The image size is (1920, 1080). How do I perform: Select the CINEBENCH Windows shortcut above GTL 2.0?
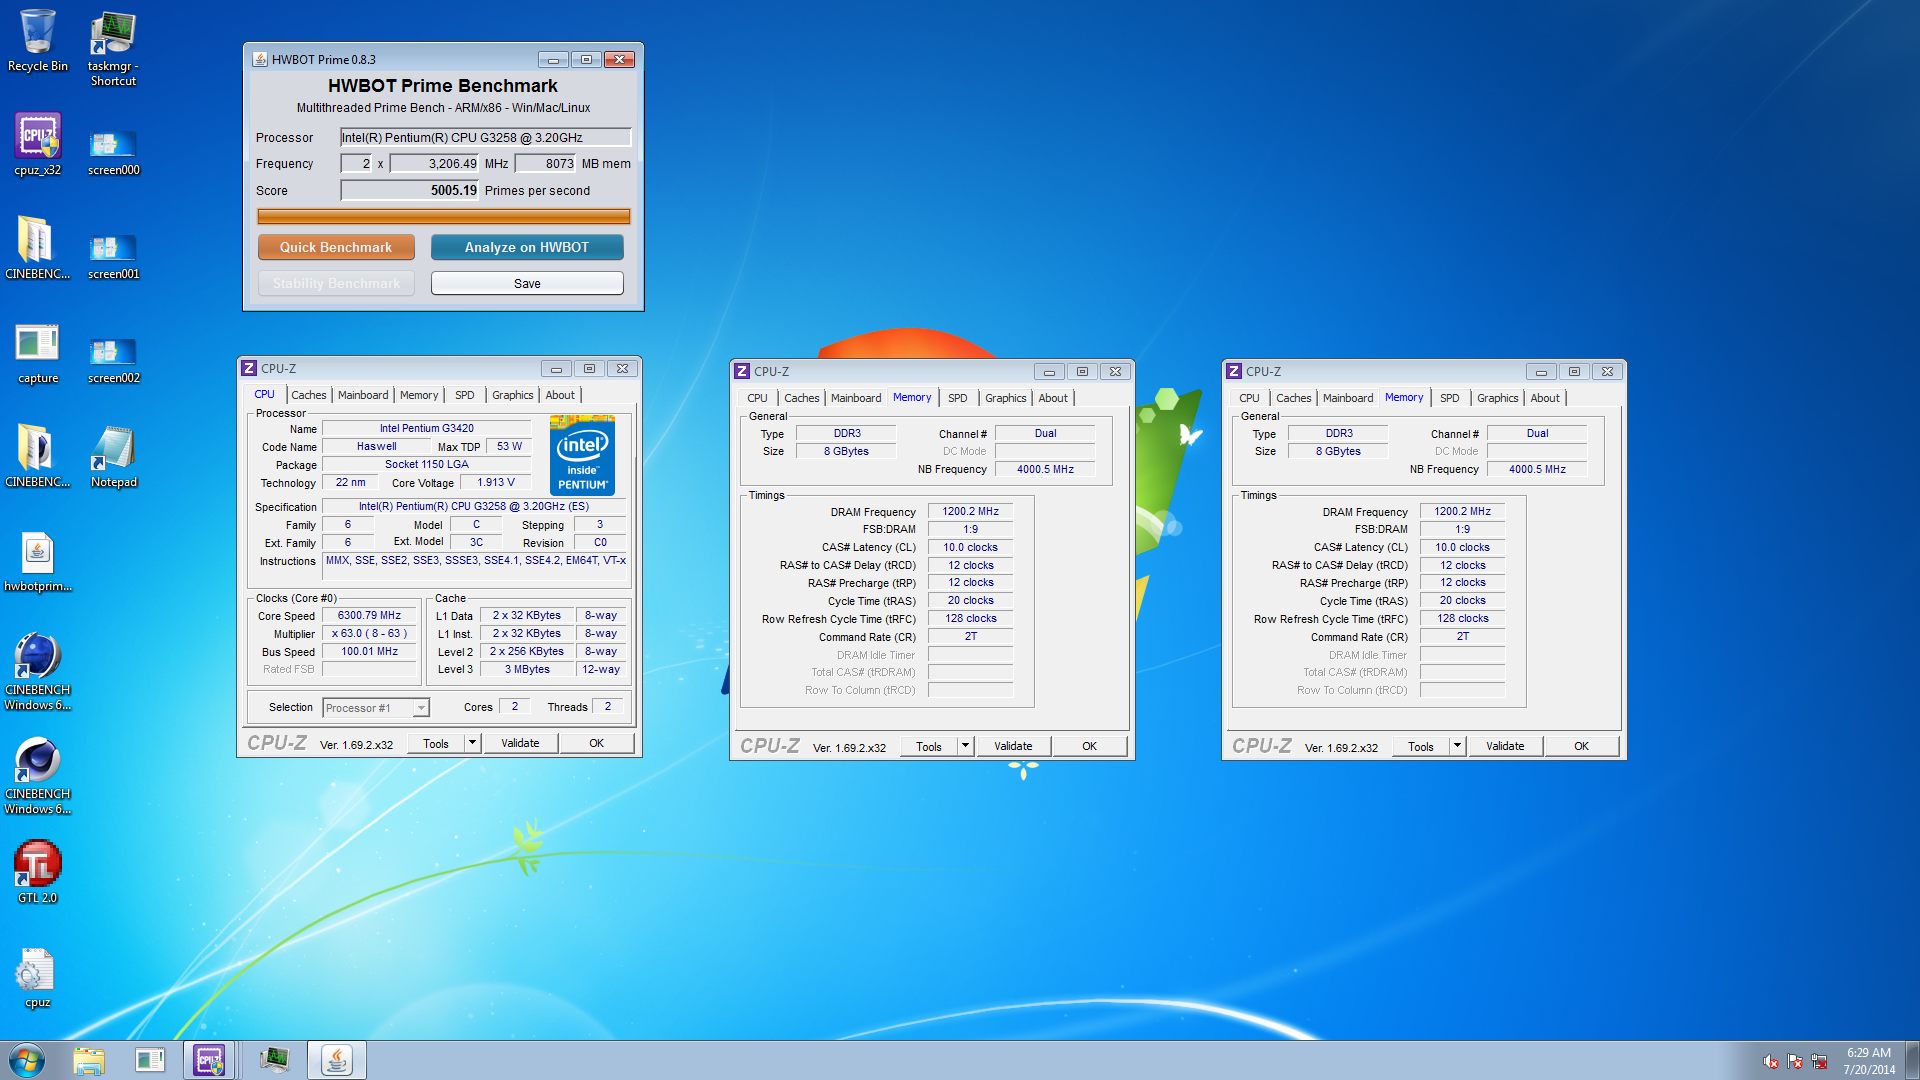click(x=38, y=776)
